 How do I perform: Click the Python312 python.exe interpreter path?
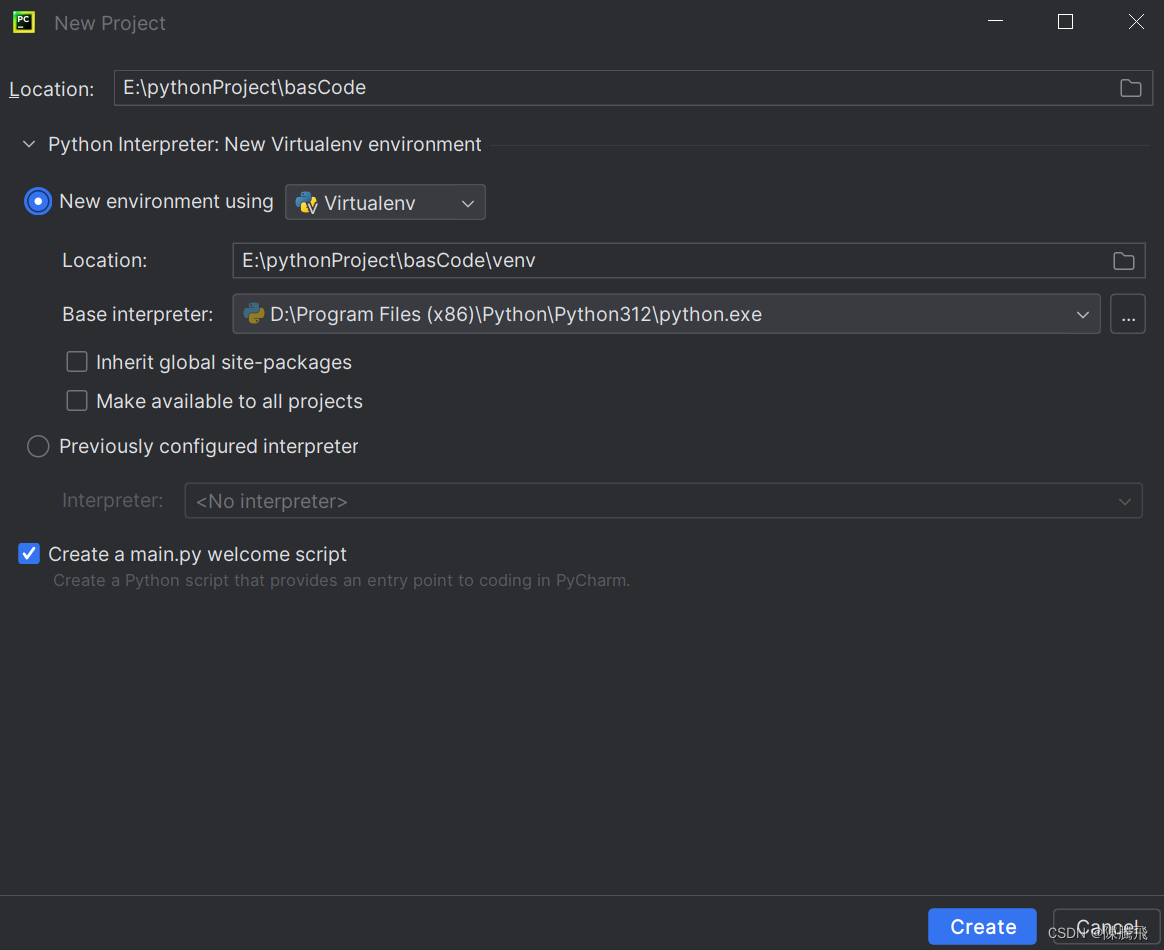[x=516, y=315]
